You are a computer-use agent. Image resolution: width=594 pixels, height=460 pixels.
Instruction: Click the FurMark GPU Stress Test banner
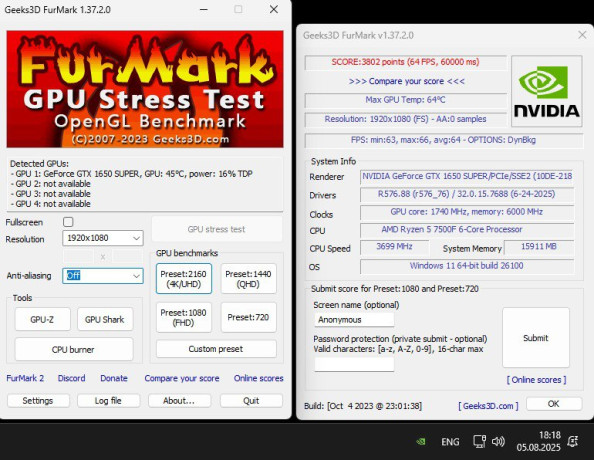click(145, 89)
